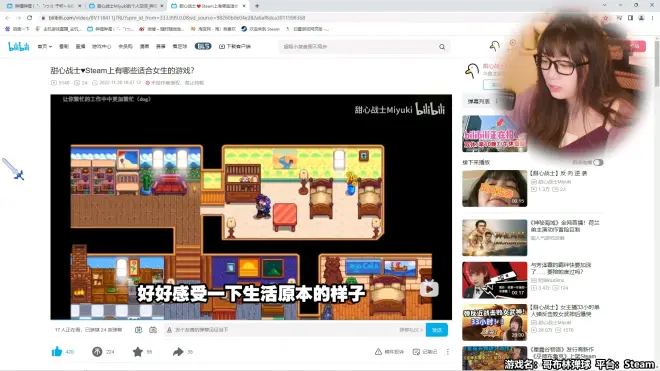Click into the bilibili search box
The image size is (660, 371).
pyautogui.click(x=358, y=46)
